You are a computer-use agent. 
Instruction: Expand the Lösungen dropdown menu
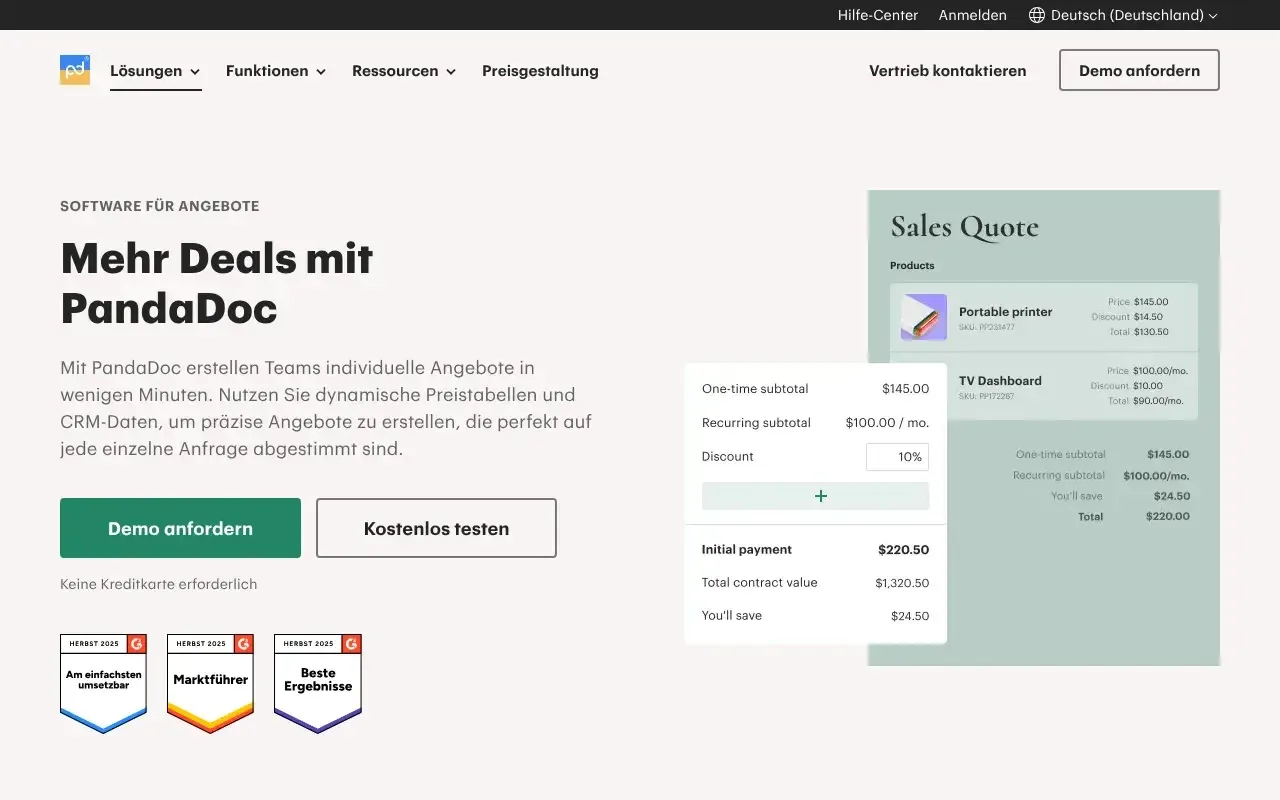click(x=155, y=71)
